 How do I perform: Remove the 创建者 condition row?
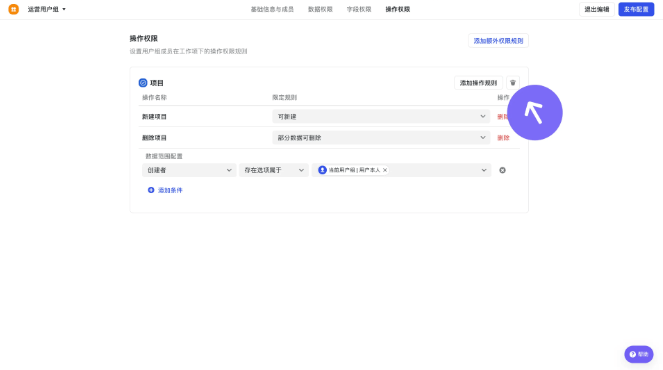[x=502, y=170]
